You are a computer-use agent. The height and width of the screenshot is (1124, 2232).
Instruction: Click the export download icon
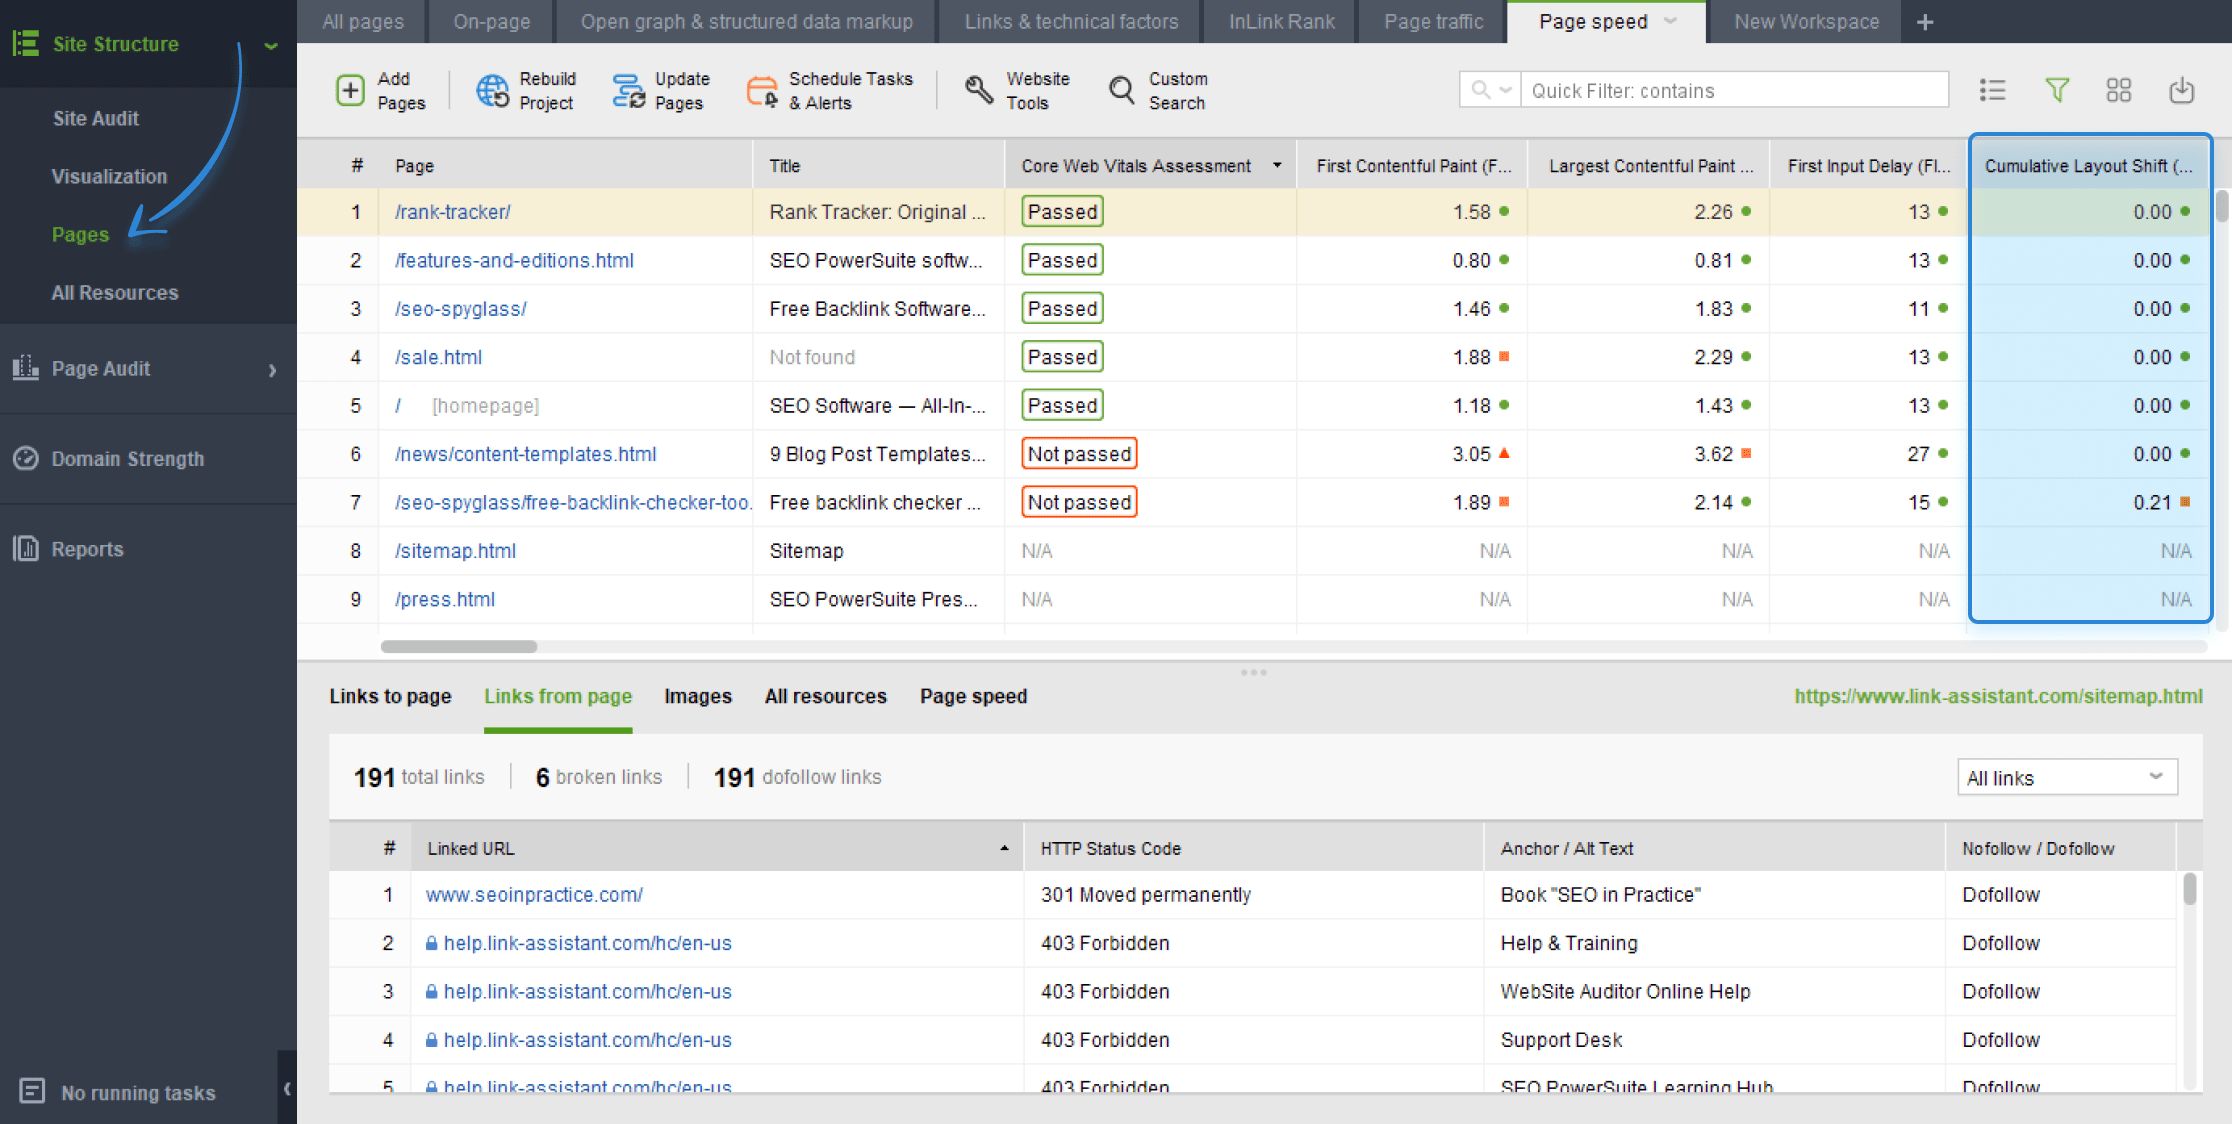tap(2182, 91)
